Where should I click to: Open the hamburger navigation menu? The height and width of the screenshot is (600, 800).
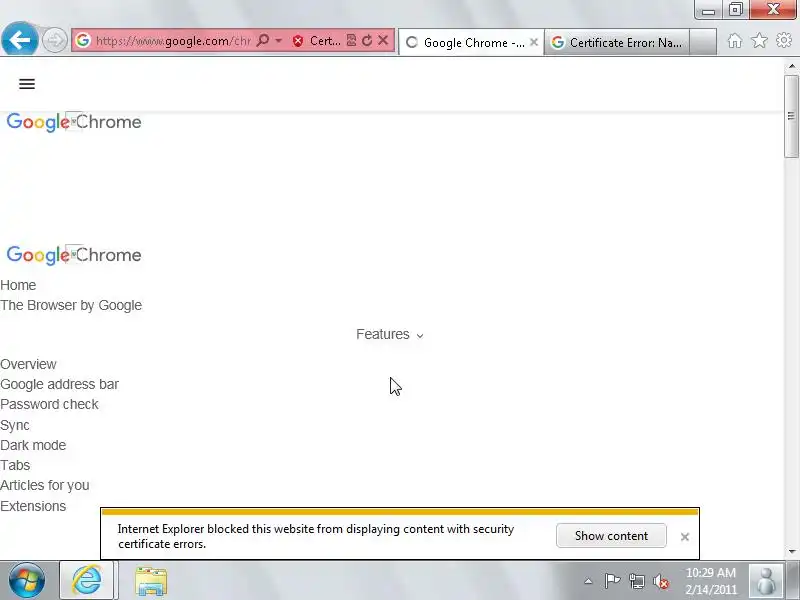click(27, 84)
